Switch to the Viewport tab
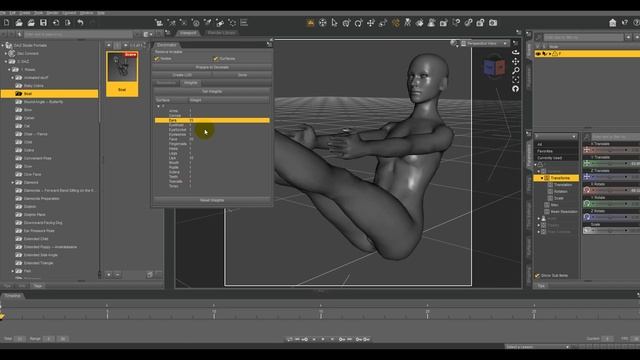The width and height of the screenshot is (640, 360). [188, 33]
